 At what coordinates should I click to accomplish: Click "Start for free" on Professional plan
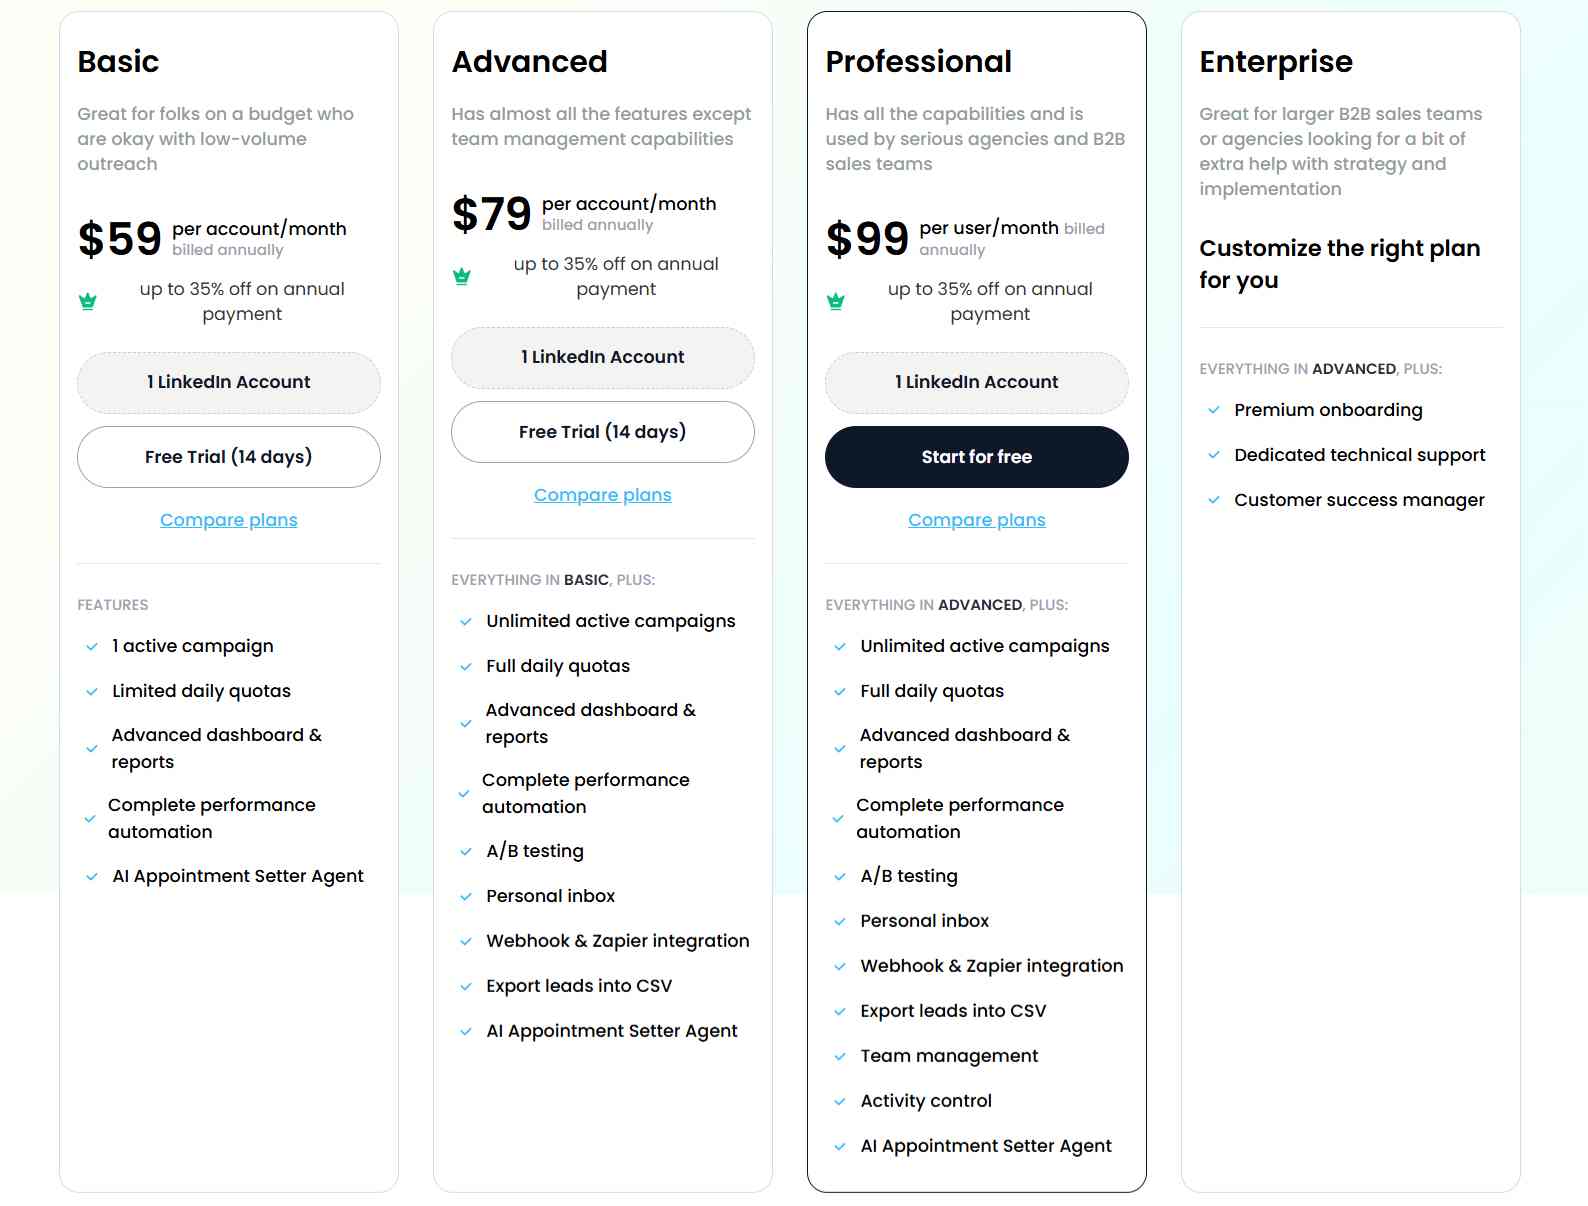976,457
